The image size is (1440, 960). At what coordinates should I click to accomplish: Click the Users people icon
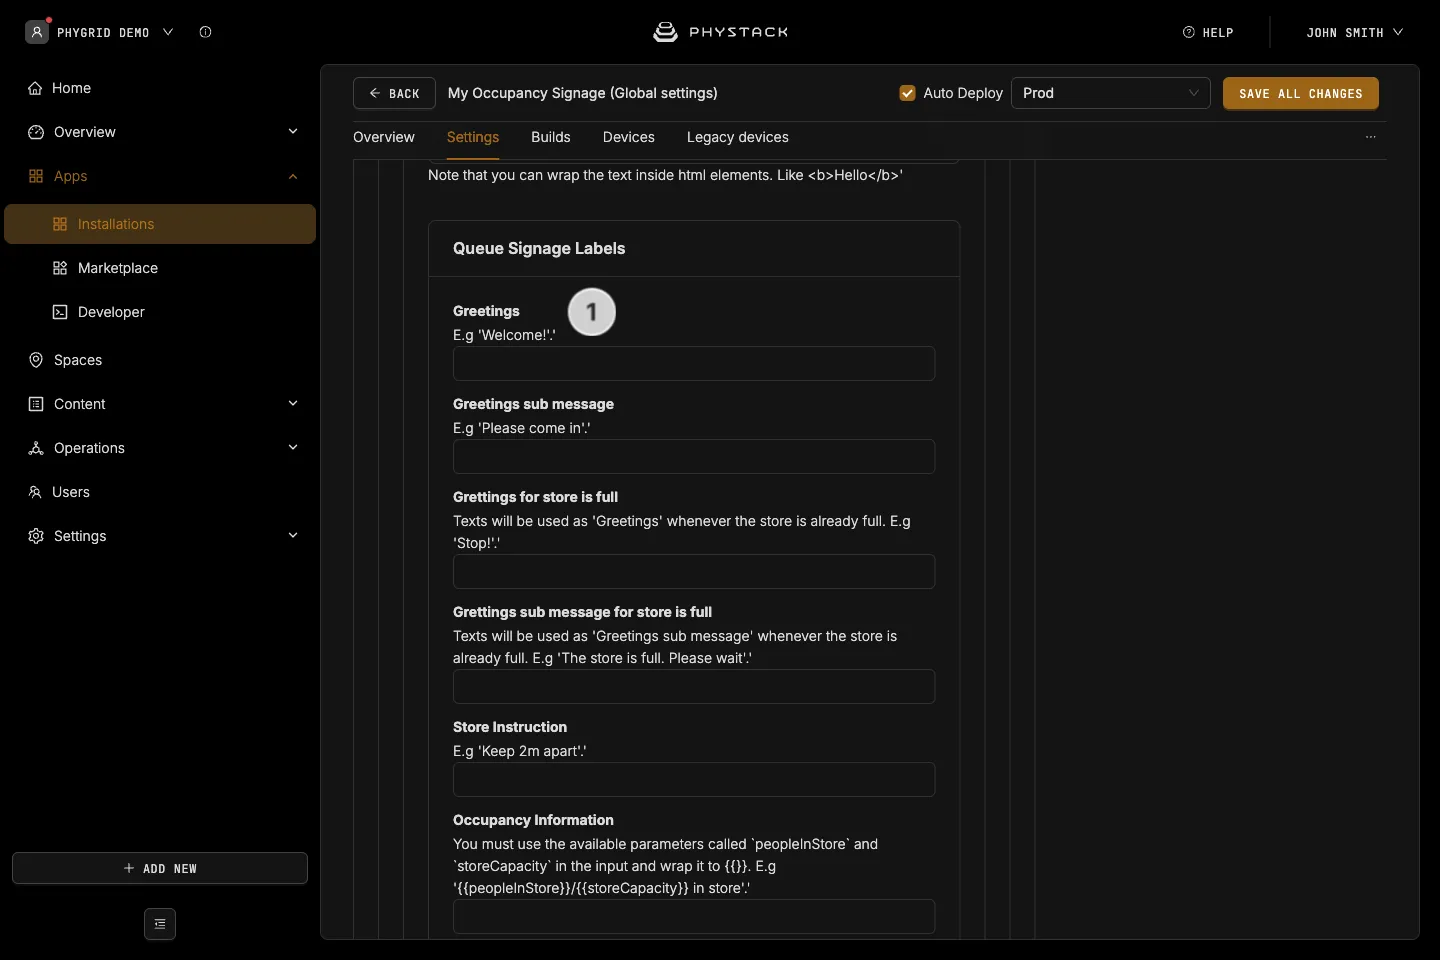click(x=35, y=492)
